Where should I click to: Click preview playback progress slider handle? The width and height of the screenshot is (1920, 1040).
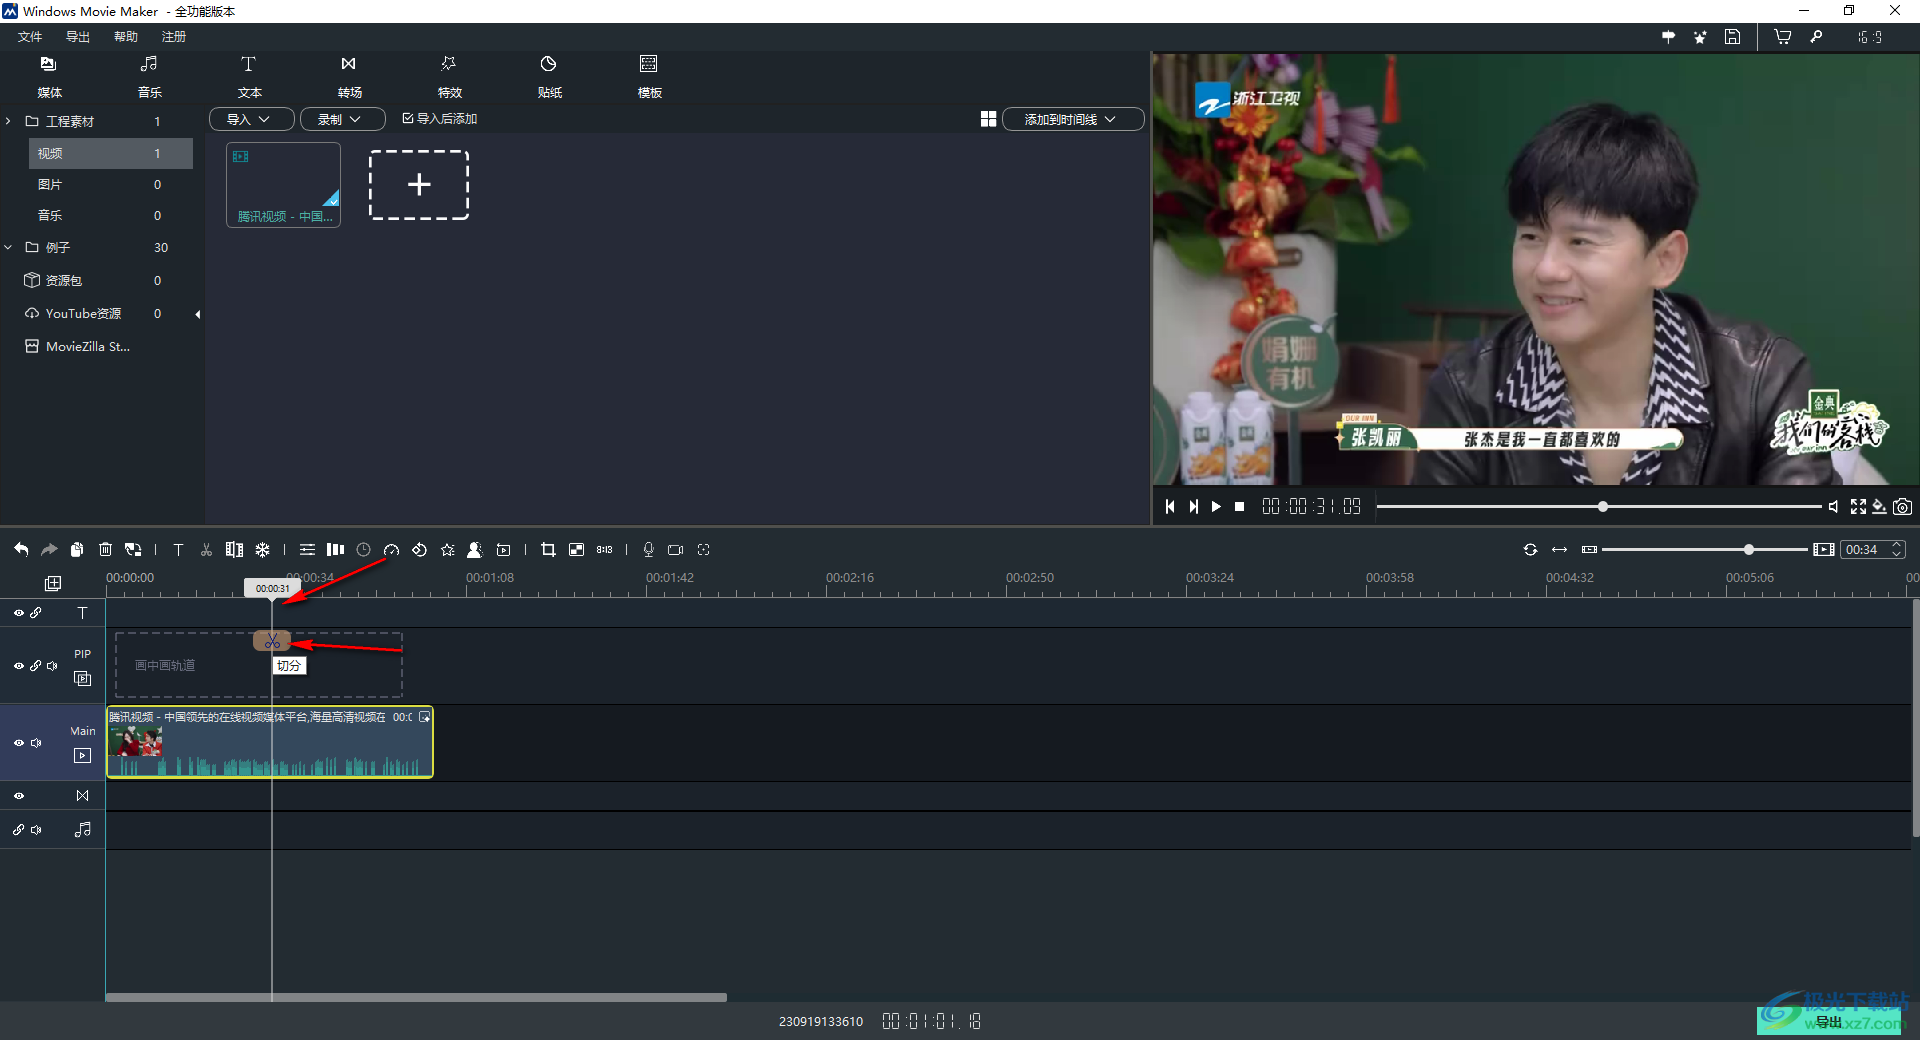coord(1603,507)
